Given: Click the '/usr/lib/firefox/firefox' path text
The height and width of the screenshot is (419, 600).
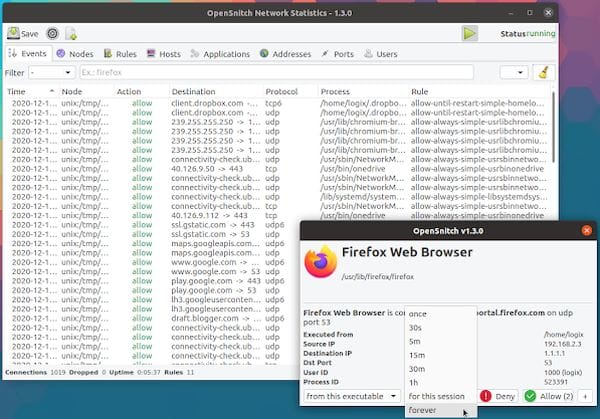Looking at the screenshot, I should (x=378, y=276).
